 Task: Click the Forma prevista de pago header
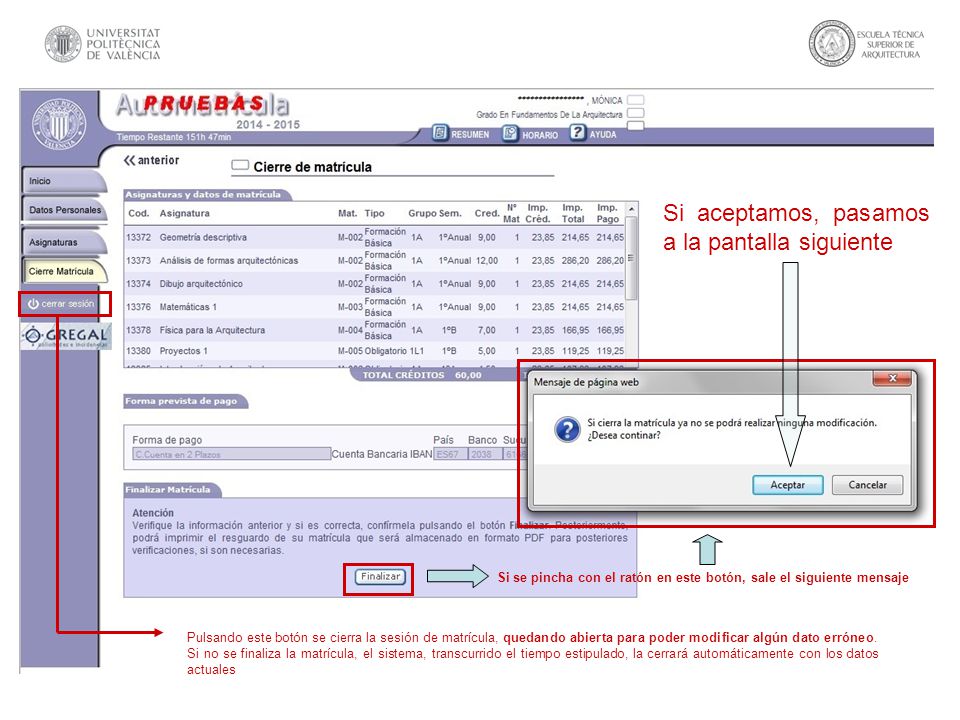click(x=181, y=402)
